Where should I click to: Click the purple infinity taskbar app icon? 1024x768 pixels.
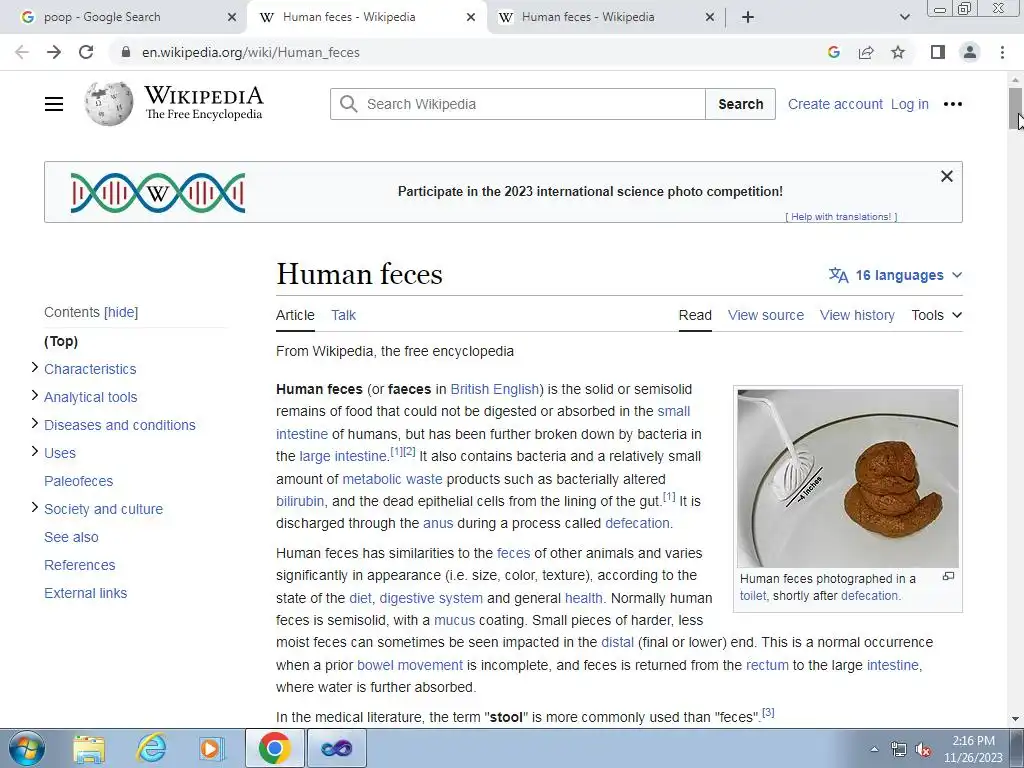click(x=336, y=748)
